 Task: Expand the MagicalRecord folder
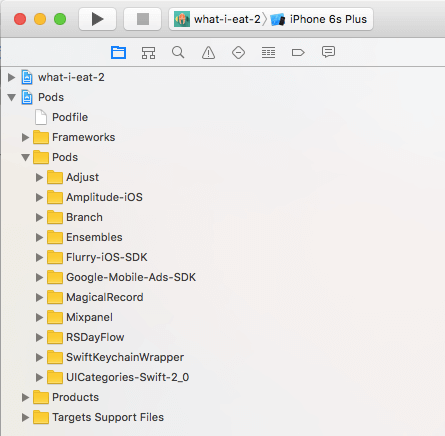(x=39, y=297)
